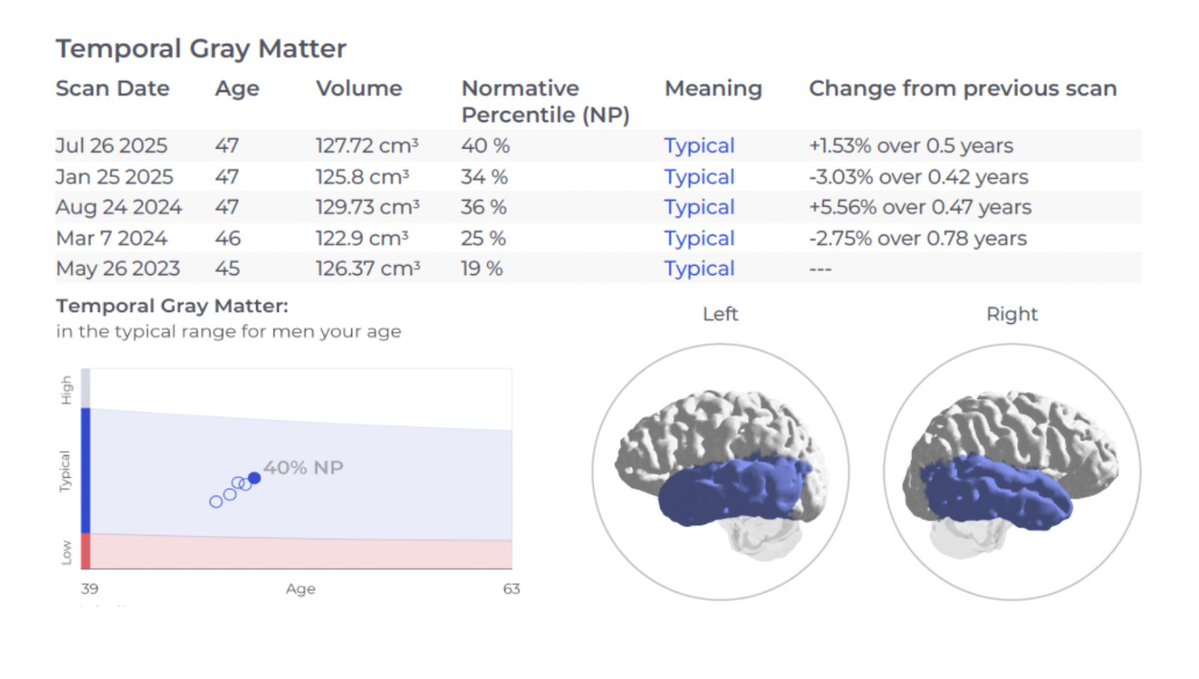The image size is (1199, 679).
Task: Click the Typical link for Mar 7 2024
Action: [699, 239]
